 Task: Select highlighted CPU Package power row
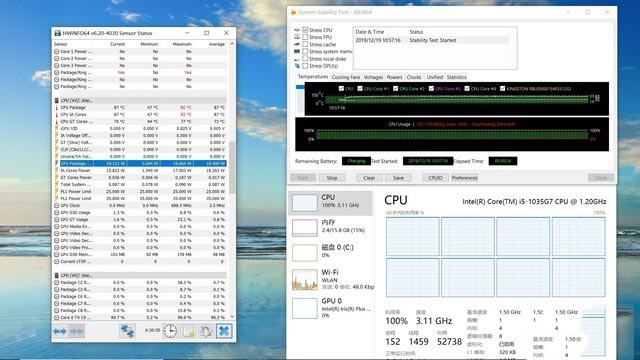click(x=140, y=163)
